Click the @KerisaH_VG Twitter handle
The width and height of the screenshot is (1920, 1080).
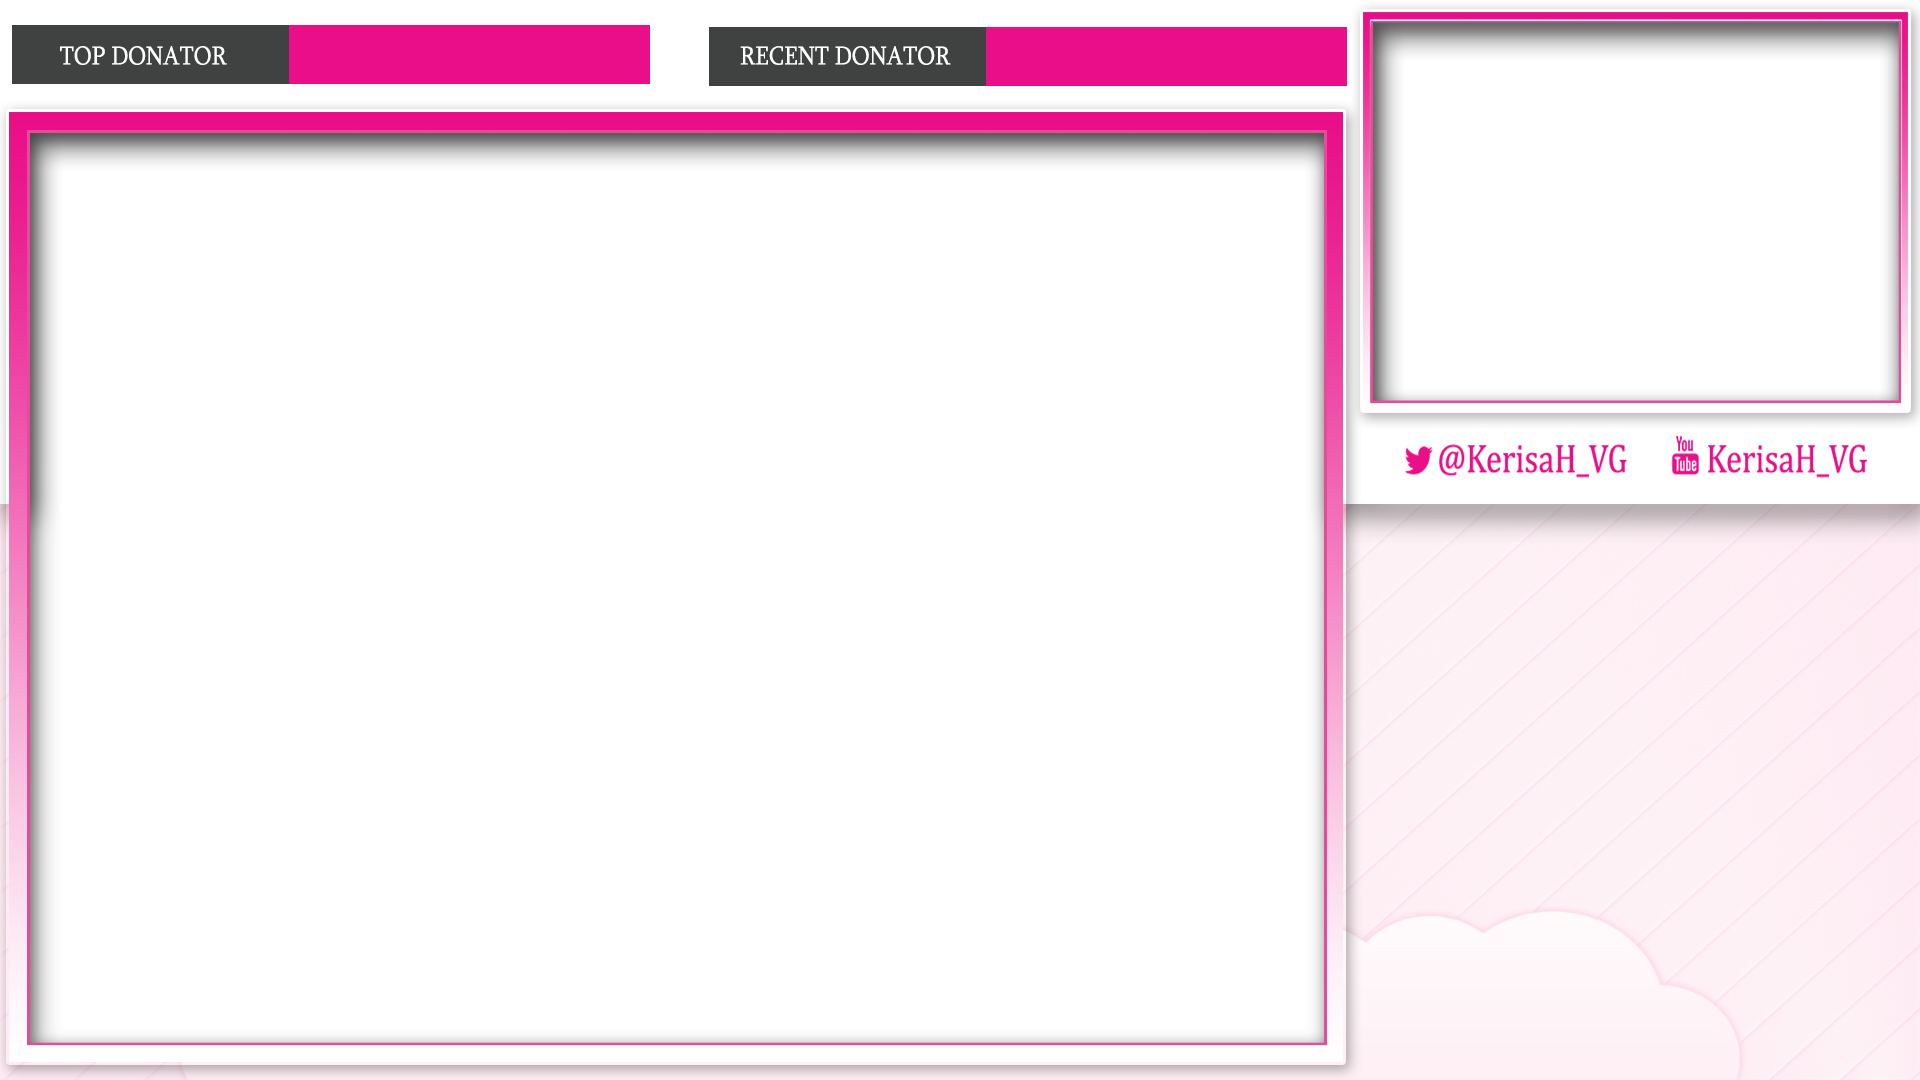1532,460
